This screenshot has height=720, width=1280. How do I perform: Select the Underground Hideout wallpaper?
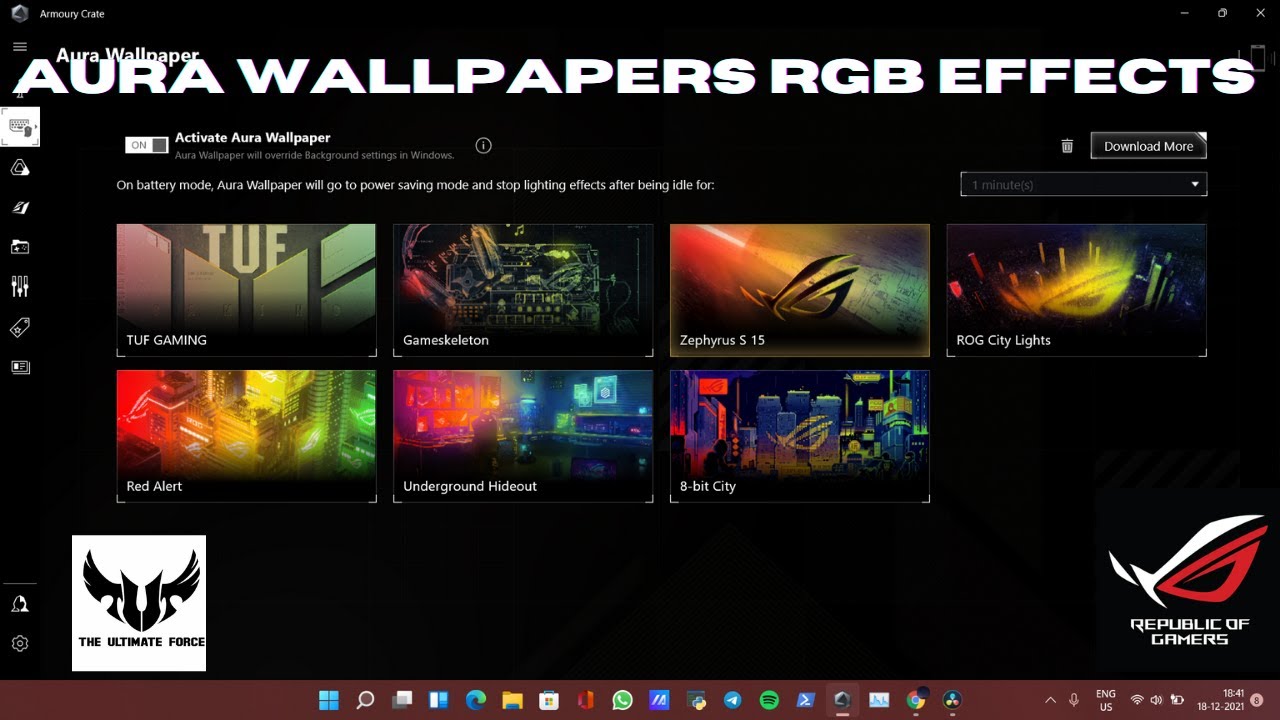pyautogui.click(x=523, y=436)
